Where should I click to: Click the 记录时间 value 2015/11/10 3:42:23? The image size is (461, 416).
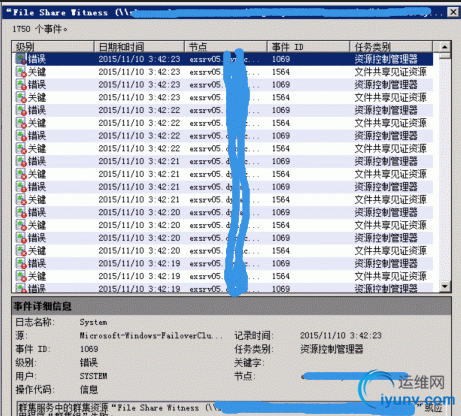click(x=341, y=336)
